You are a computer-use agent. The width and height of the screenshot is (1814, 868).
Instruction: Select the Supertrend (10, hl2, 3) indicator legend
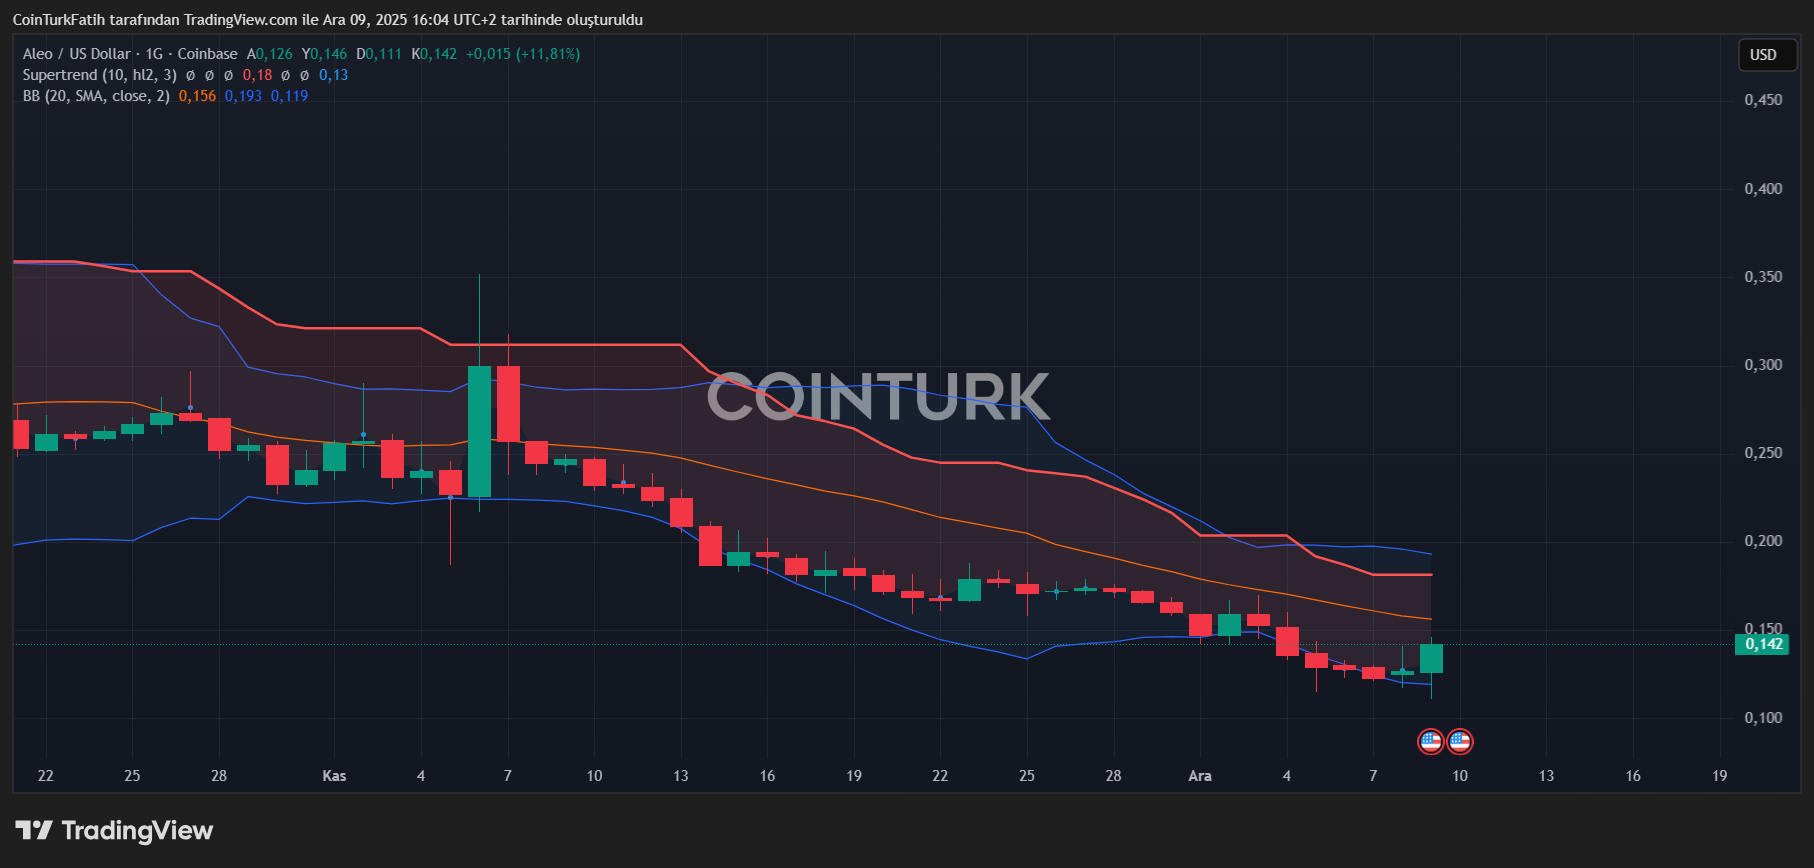point(99,75)
